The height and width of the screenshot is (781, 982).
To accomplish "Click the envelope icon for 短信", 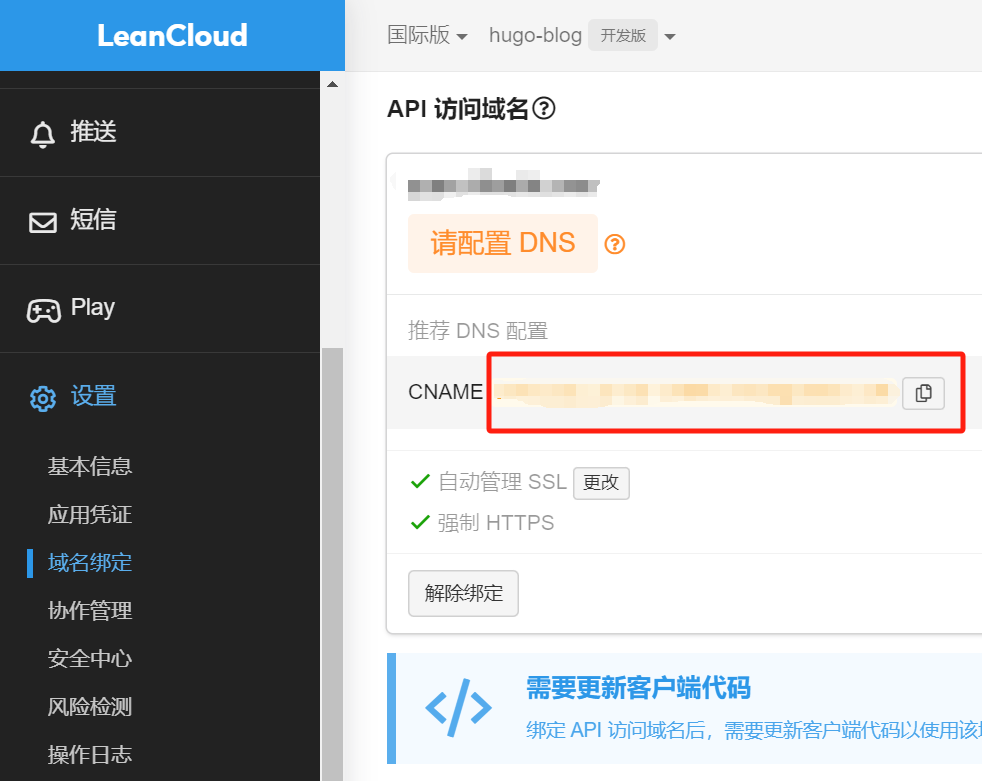I will pyautogui.click(x=42, y=222).
